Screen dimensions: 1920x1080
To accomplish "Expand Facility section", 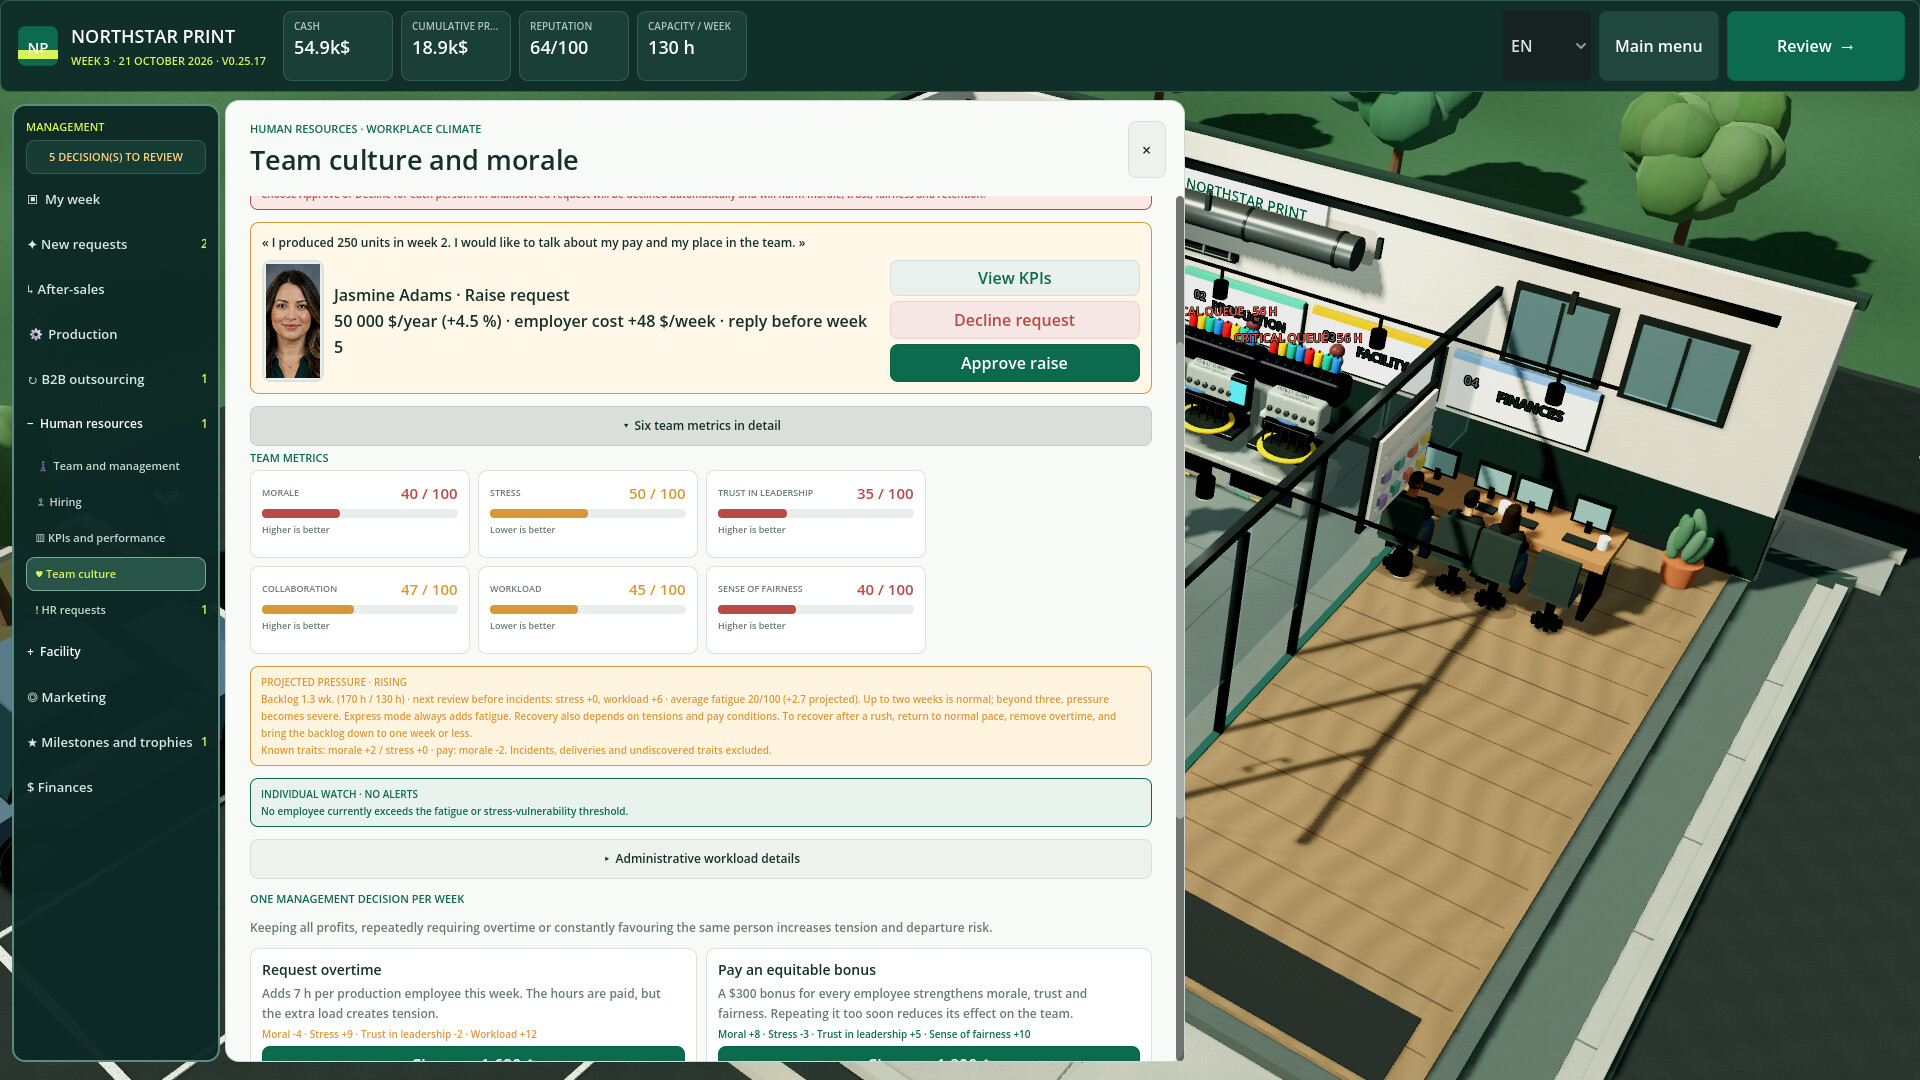I will tap(116, 651).
